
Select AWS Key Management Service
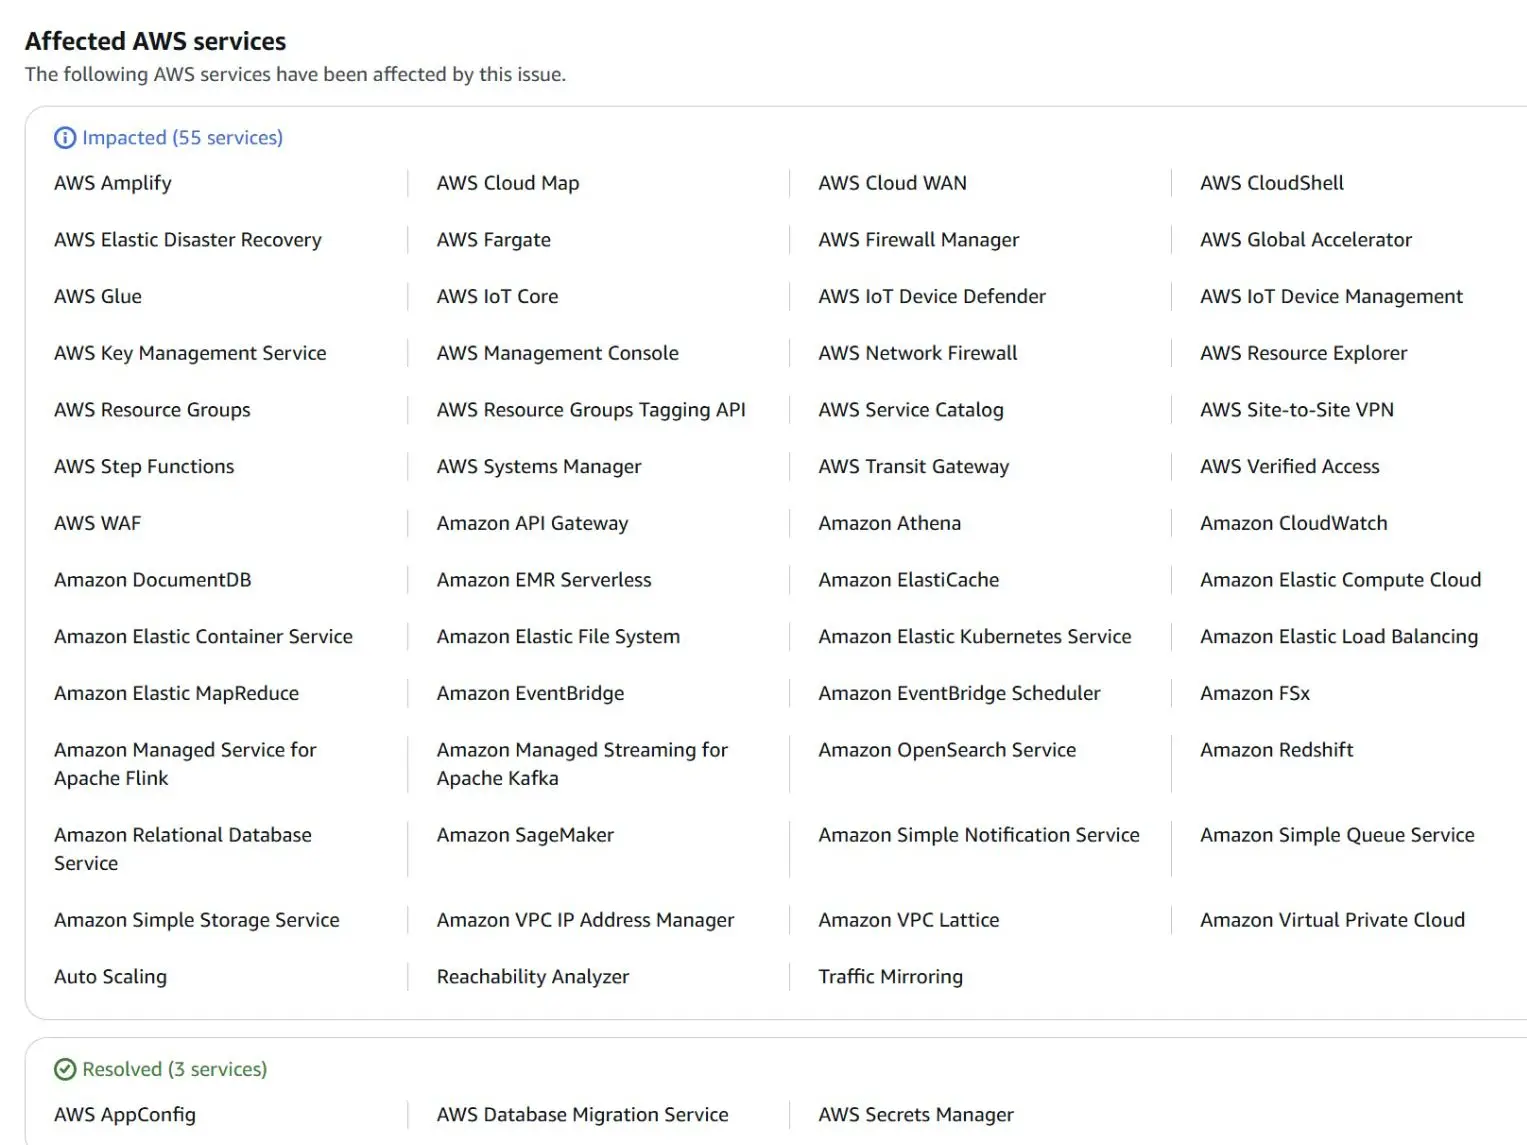(x=190, y=353)
